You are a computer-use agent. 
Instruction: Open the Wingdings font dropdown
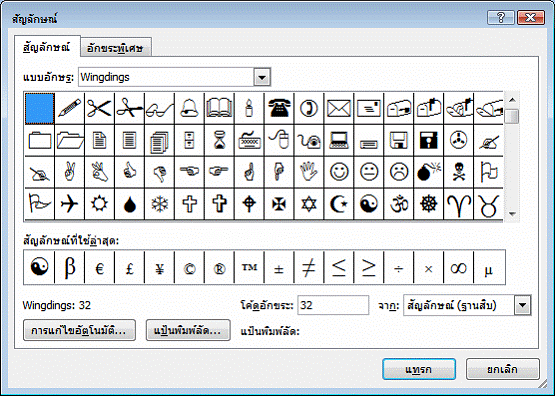pos(262,77)
